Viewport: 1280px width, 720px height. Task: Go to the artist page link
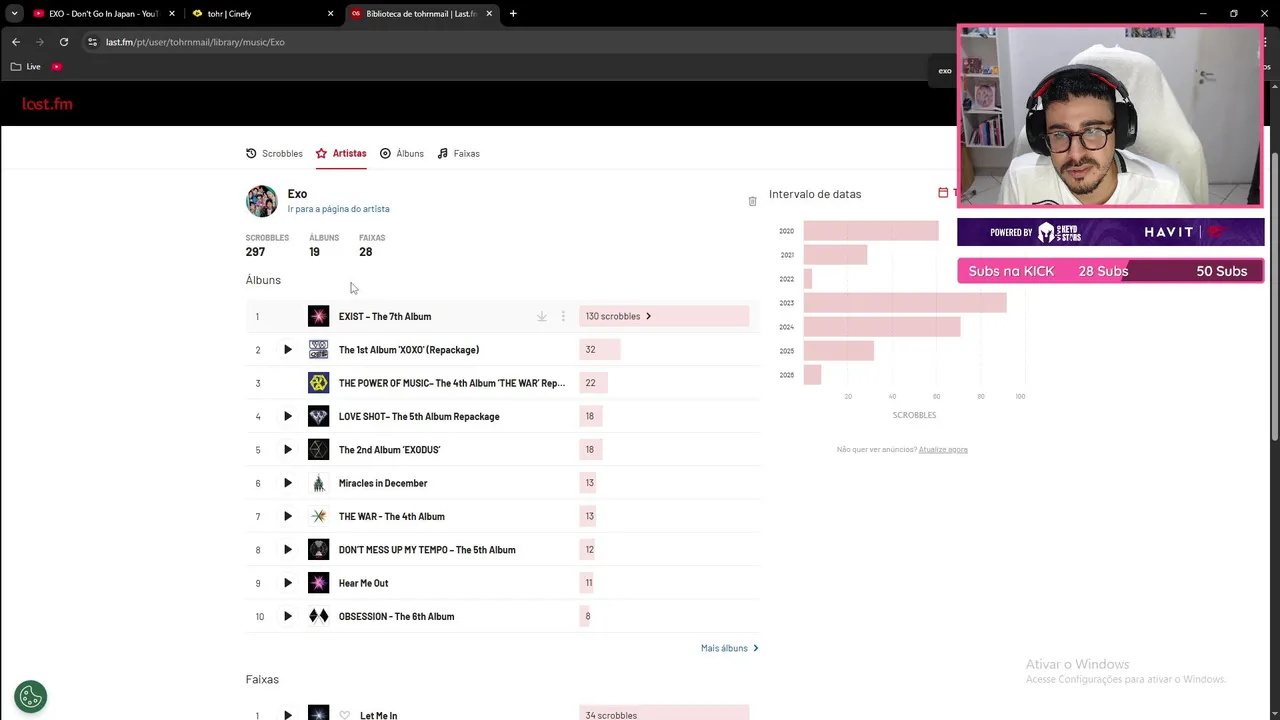tap(338, 209)
